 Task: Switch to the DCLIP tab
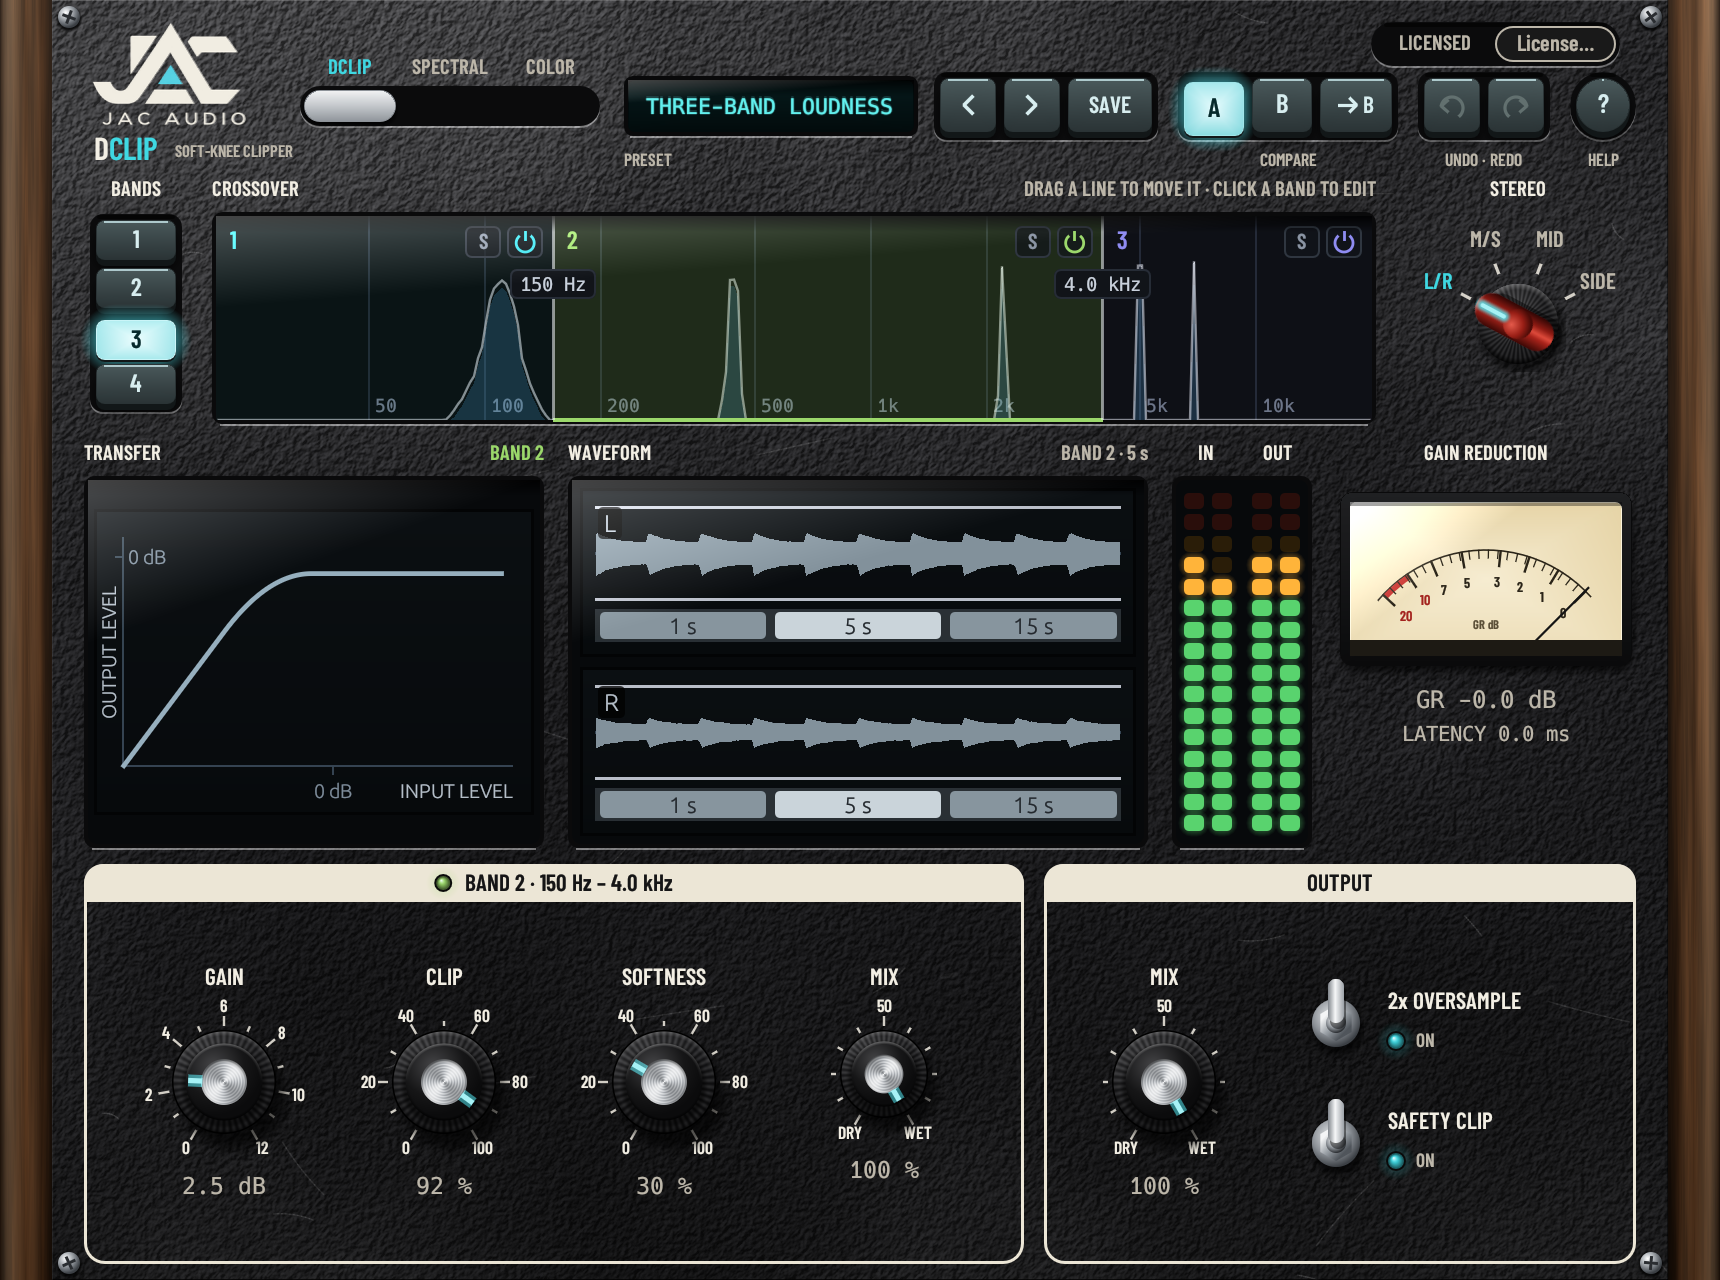(349, 67)
